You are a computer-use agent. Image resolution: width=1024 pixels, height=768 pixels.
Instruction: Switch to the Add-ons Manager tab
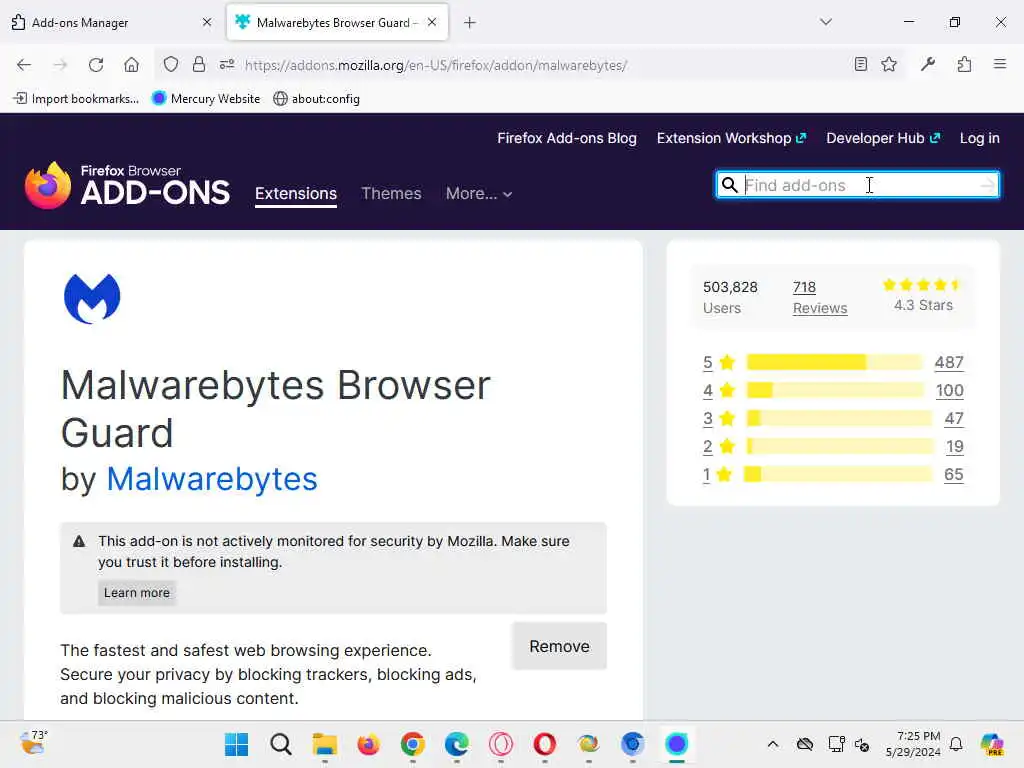point(111,22)
